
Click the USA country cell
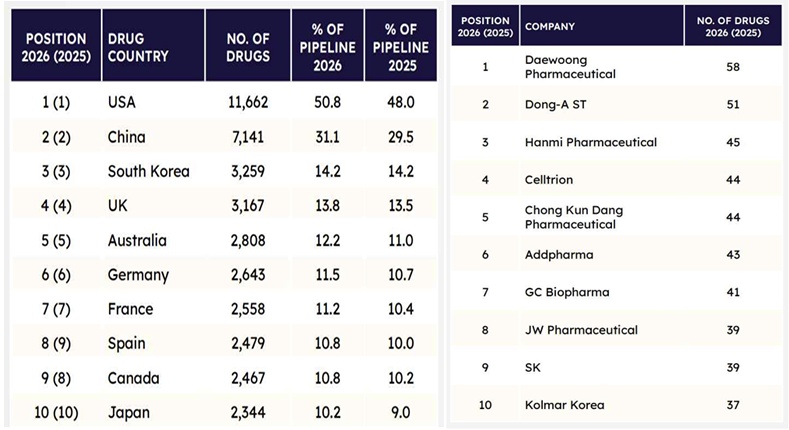click(x=123, y=101)
